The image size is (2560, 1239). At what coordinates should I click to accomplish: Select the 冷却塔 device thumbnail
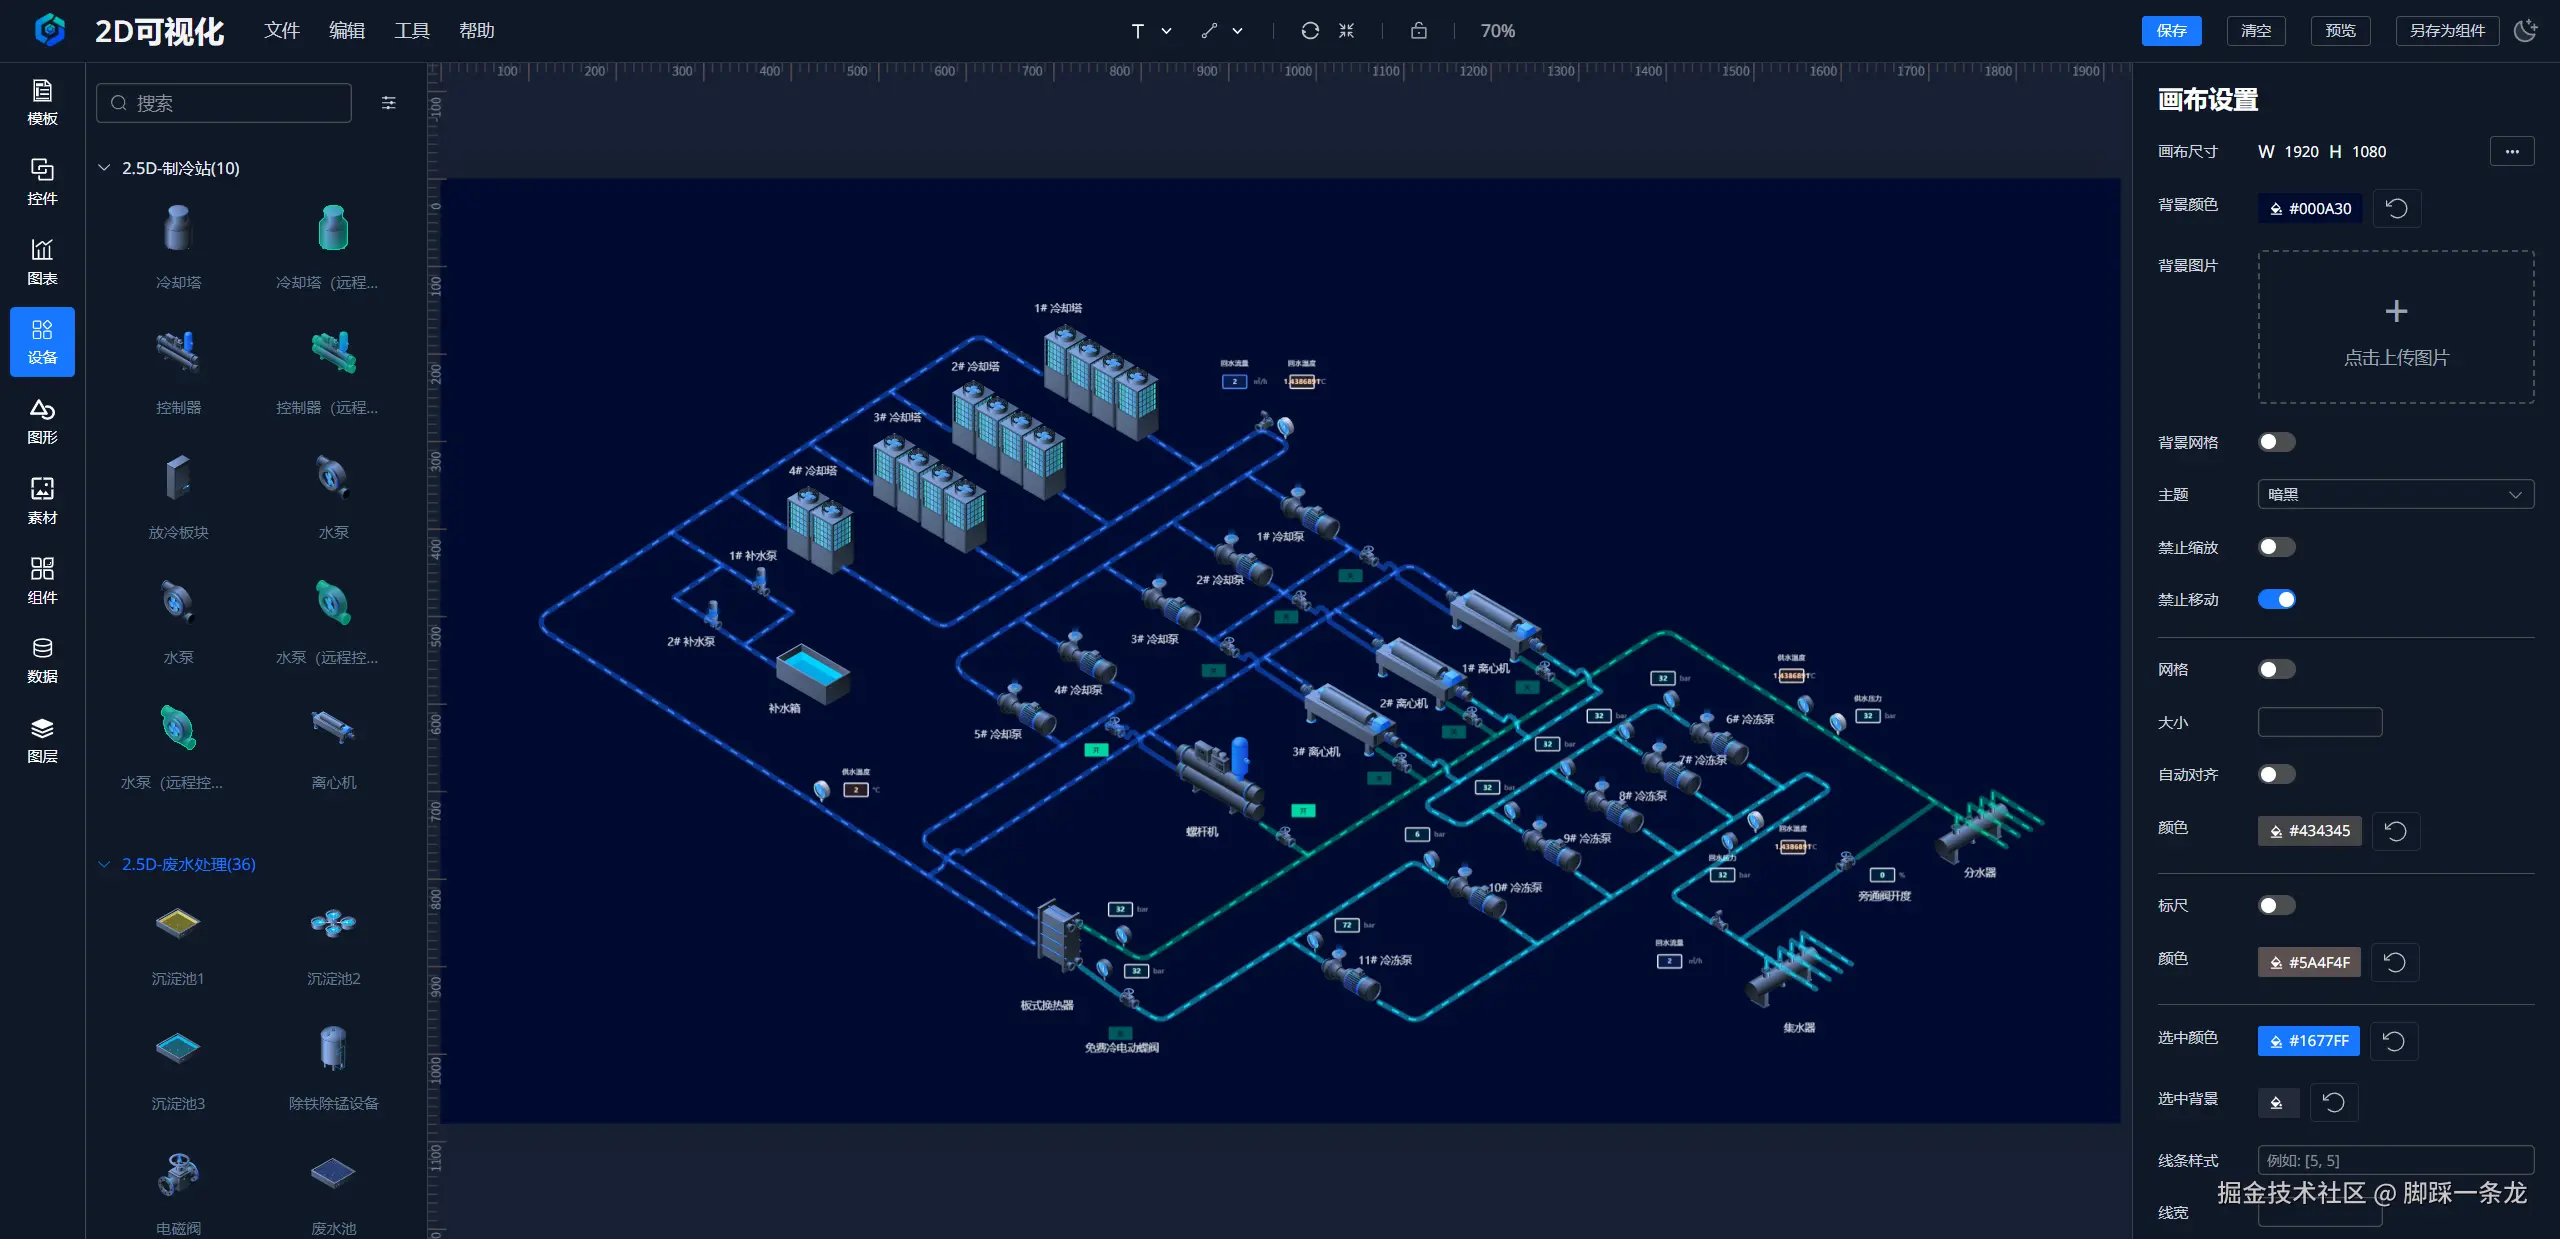178,230
